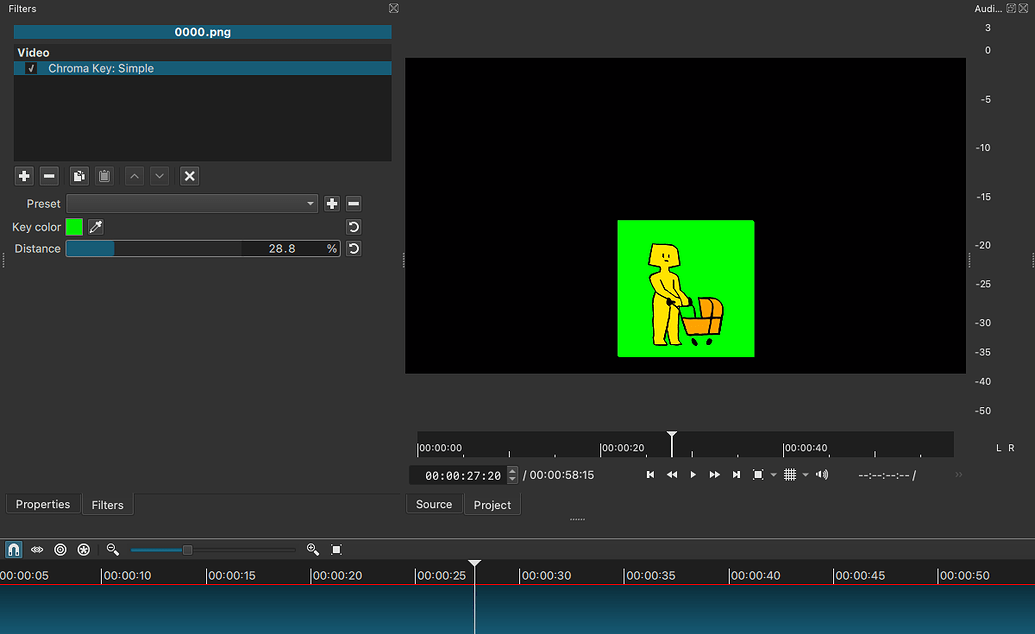
Task: Switch to the Properties tab
Action: (43, 504)
